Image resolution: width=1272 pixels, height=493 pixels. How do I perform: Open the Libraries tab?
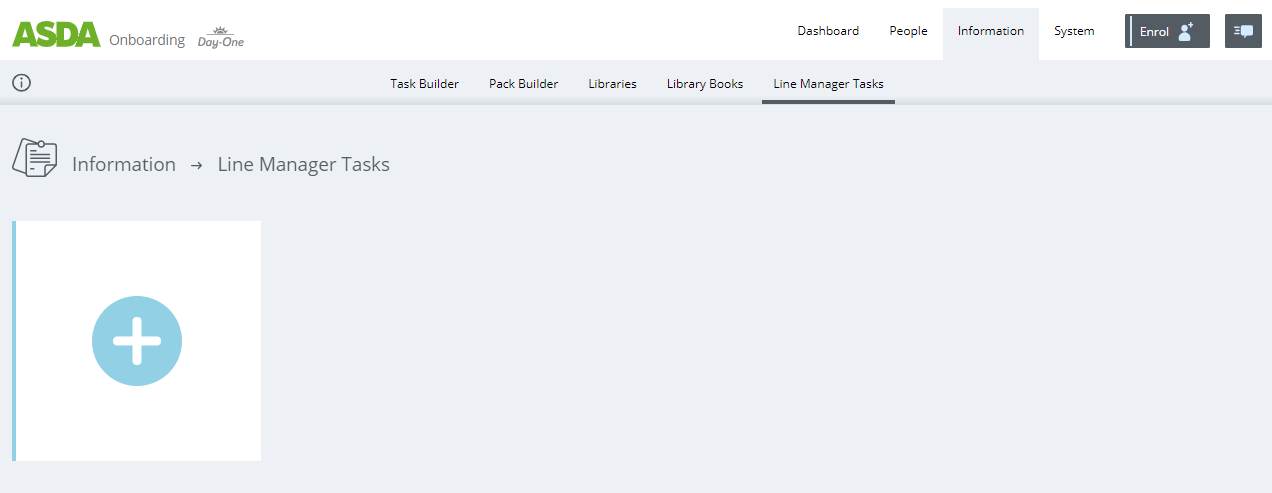tap(612, 84)
